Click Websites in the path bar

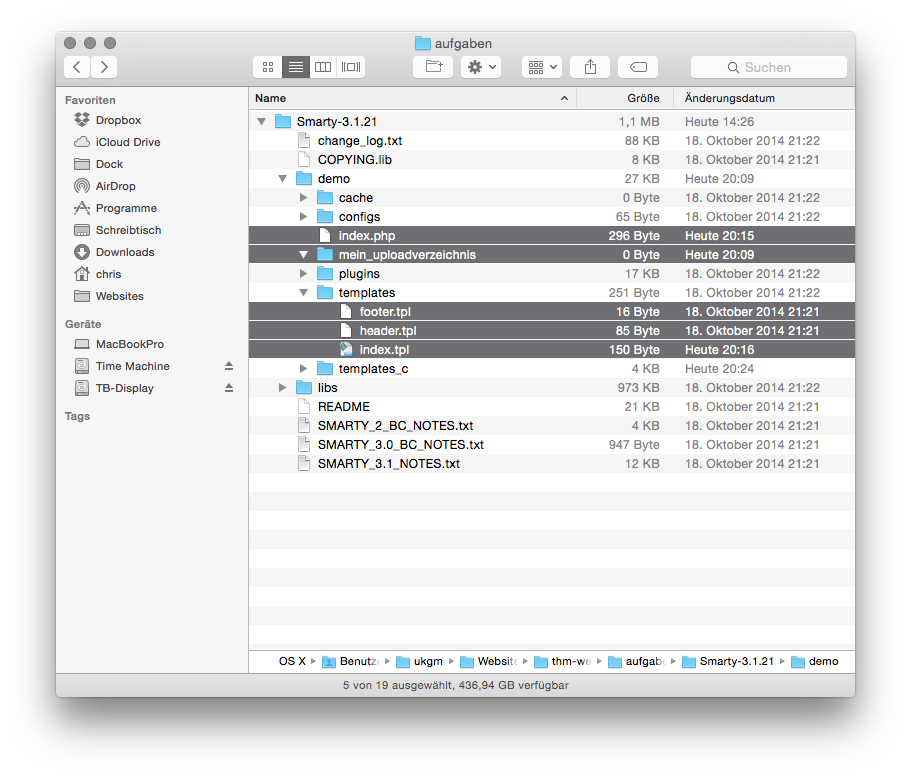tap(488, 661)
